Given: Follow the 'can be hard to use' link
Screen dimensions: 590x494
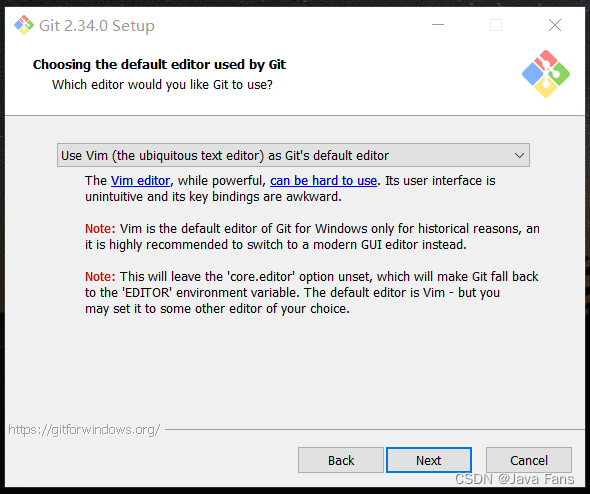Looking at the screenshot, I should pos(323,181).
